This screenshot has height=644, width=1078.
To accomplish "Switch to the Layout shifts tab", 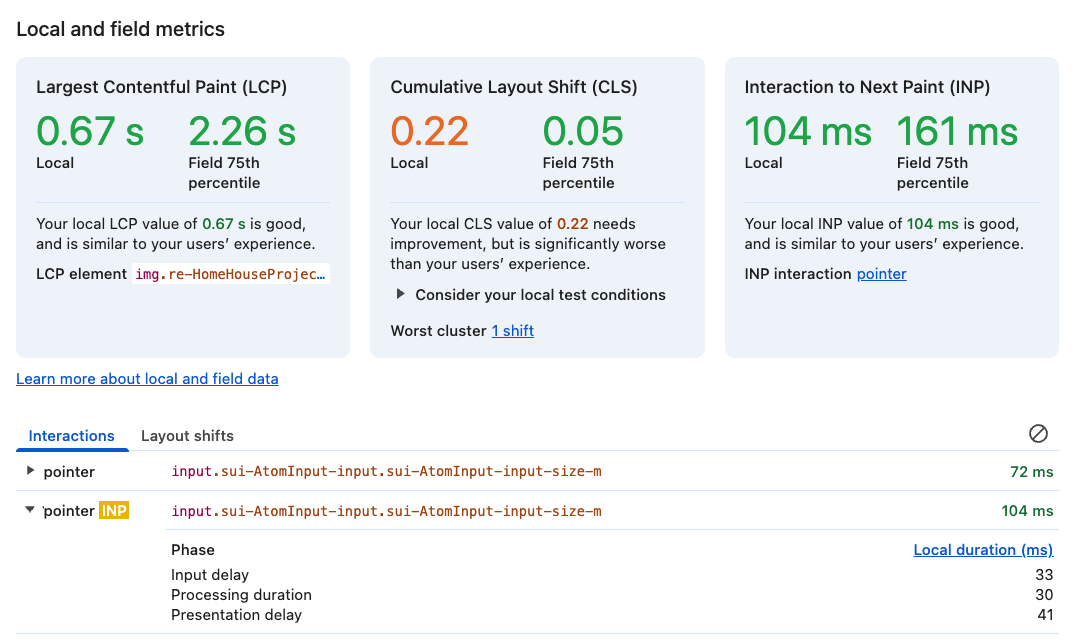I will click(x=187, y=436).
